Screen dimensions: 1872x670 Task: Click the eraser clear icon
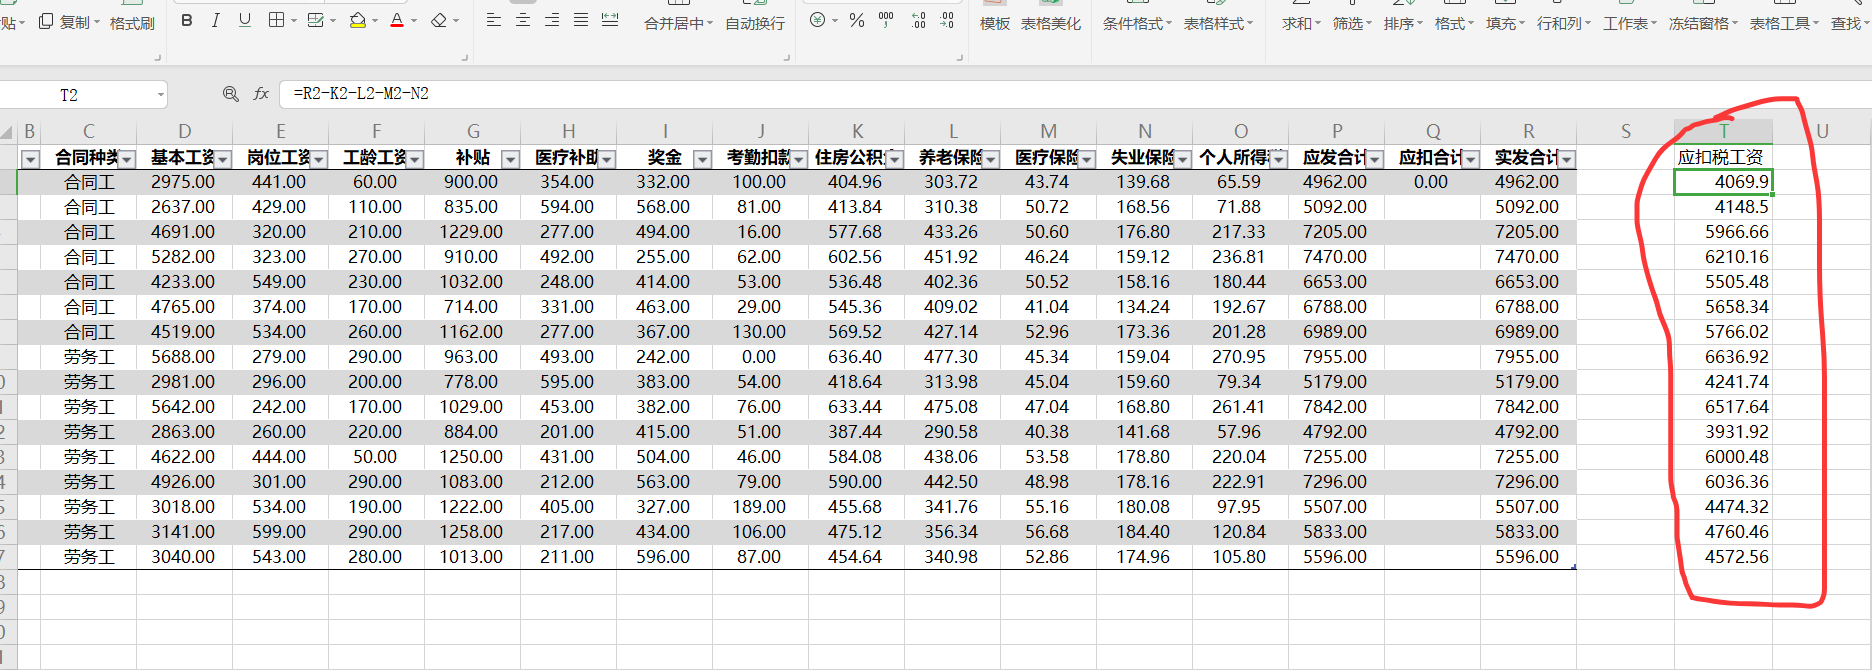439,21
